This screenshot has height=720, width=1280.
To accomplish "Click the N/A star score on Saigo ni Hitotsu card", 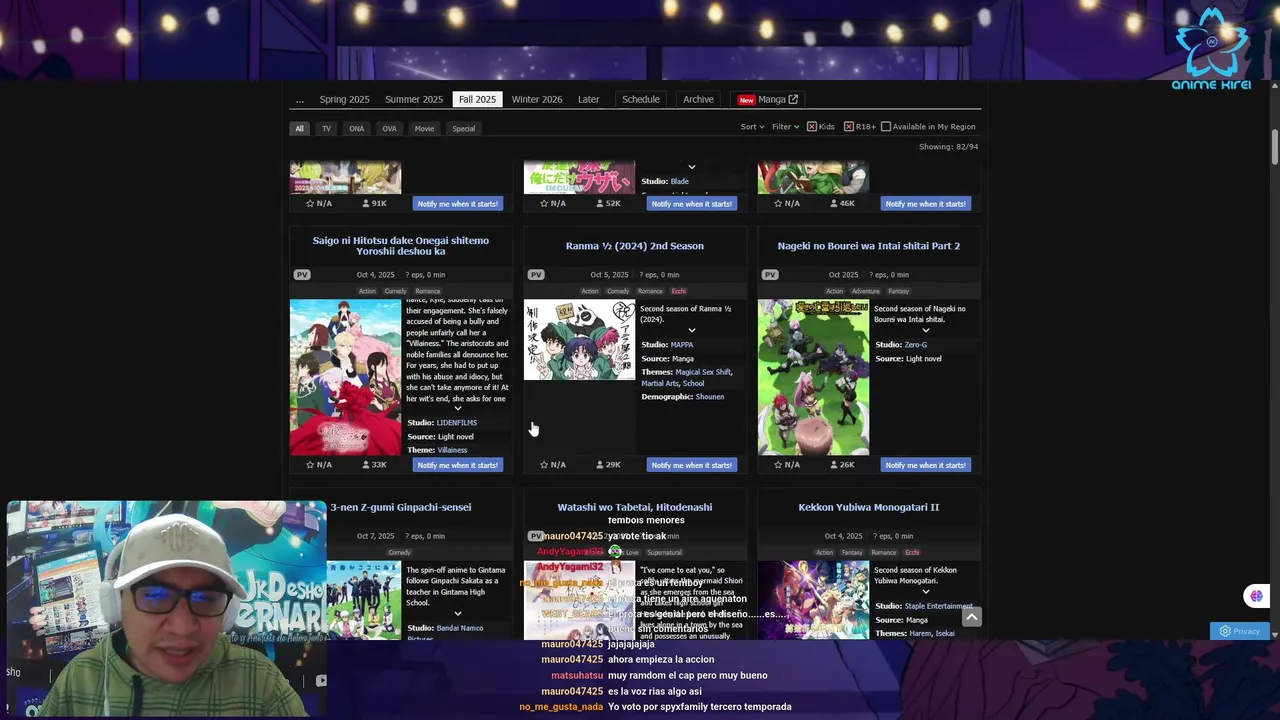I will (319, 465).
